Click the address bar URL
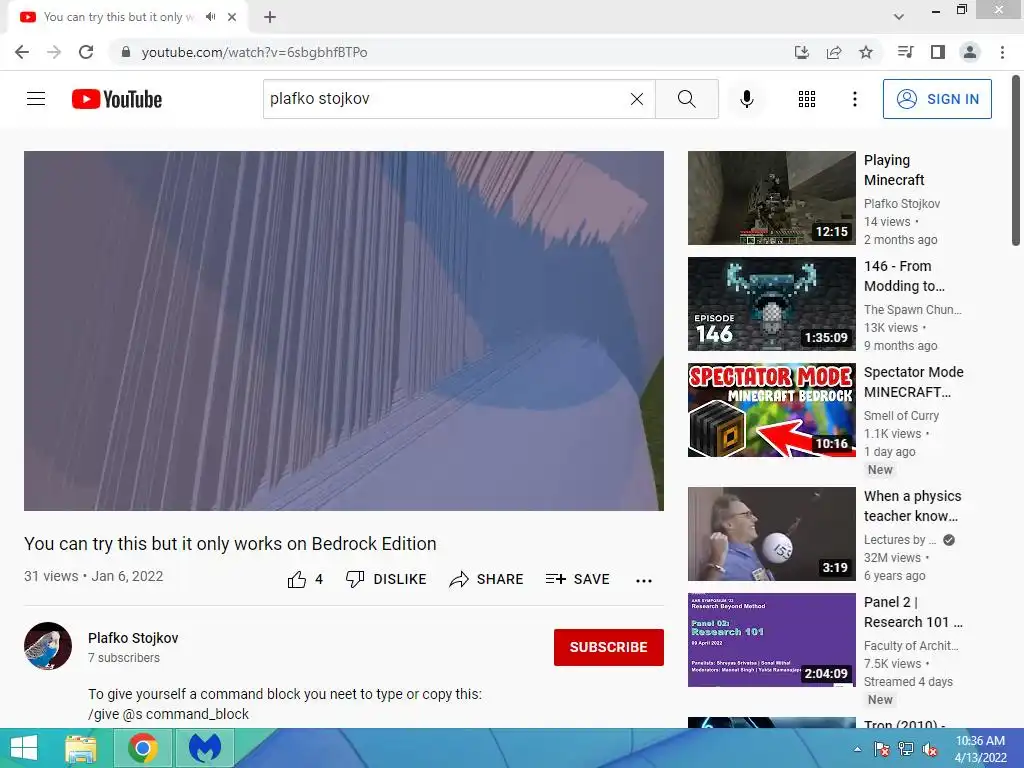This screenshot has width=1024, height=768. click(255, 52)
